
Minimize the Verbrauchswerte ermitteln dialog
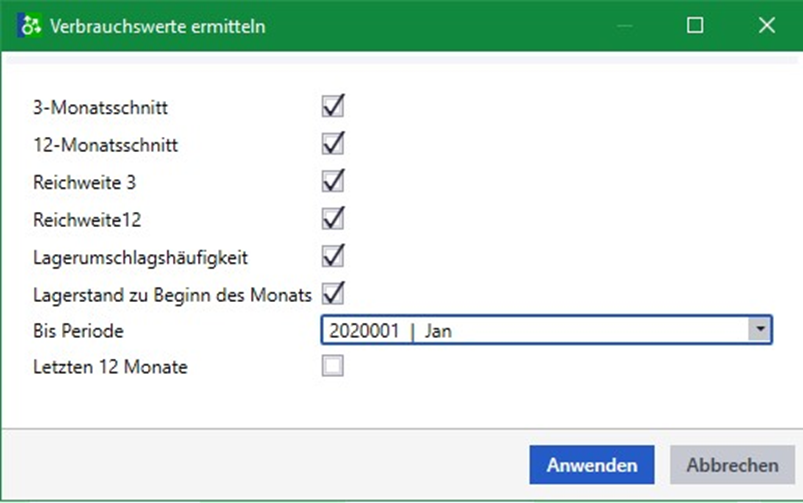point(627,26)
